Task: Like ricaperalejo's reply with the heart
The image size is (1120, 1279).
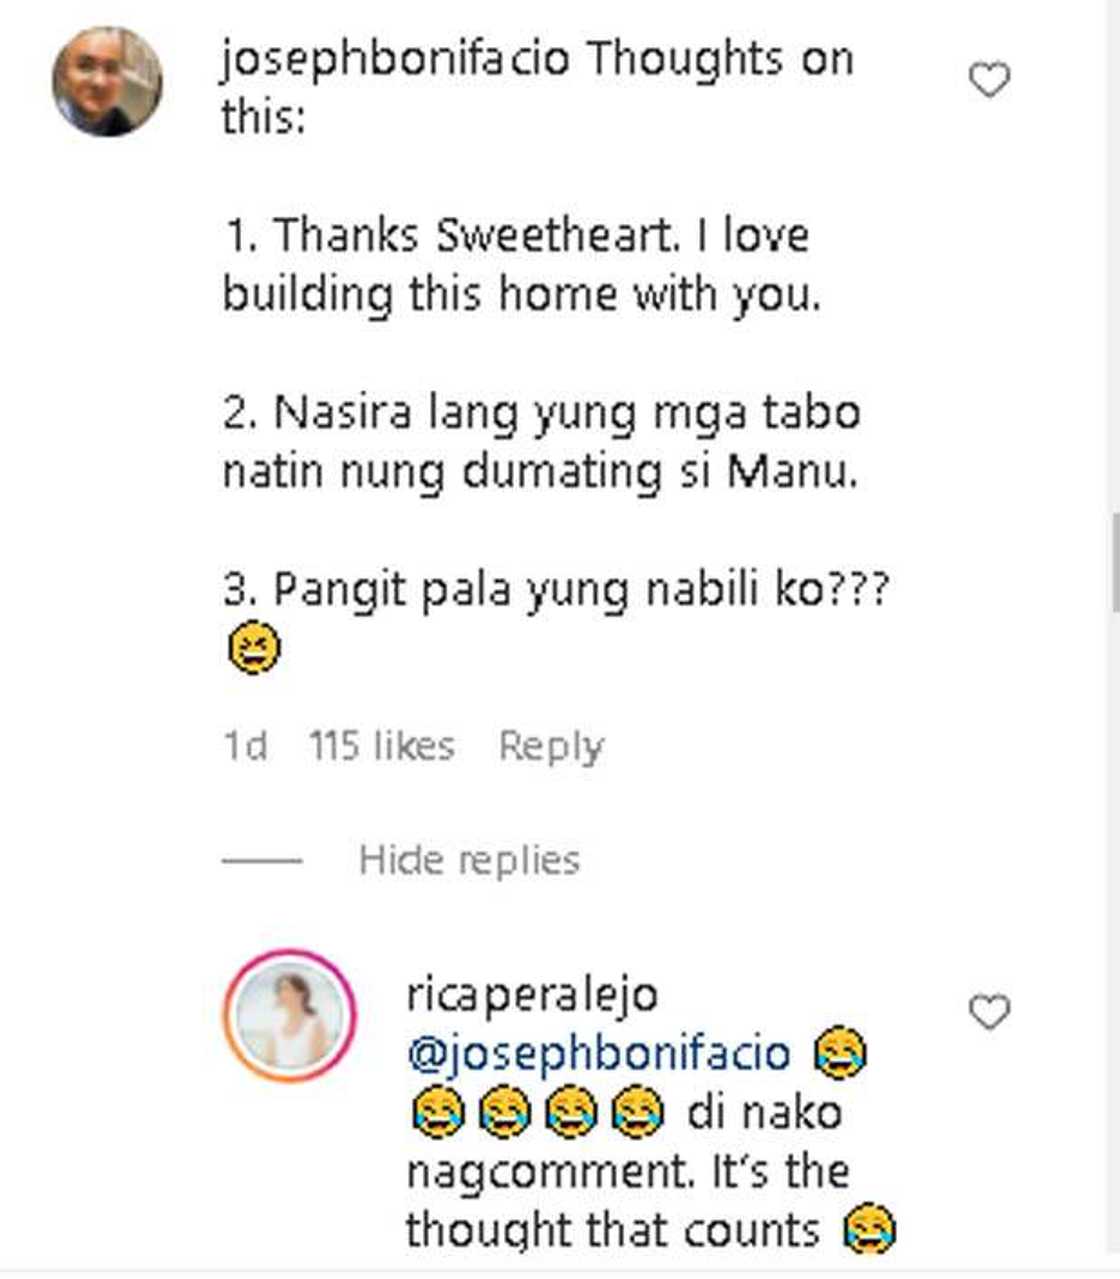Action: [989, 1012]
